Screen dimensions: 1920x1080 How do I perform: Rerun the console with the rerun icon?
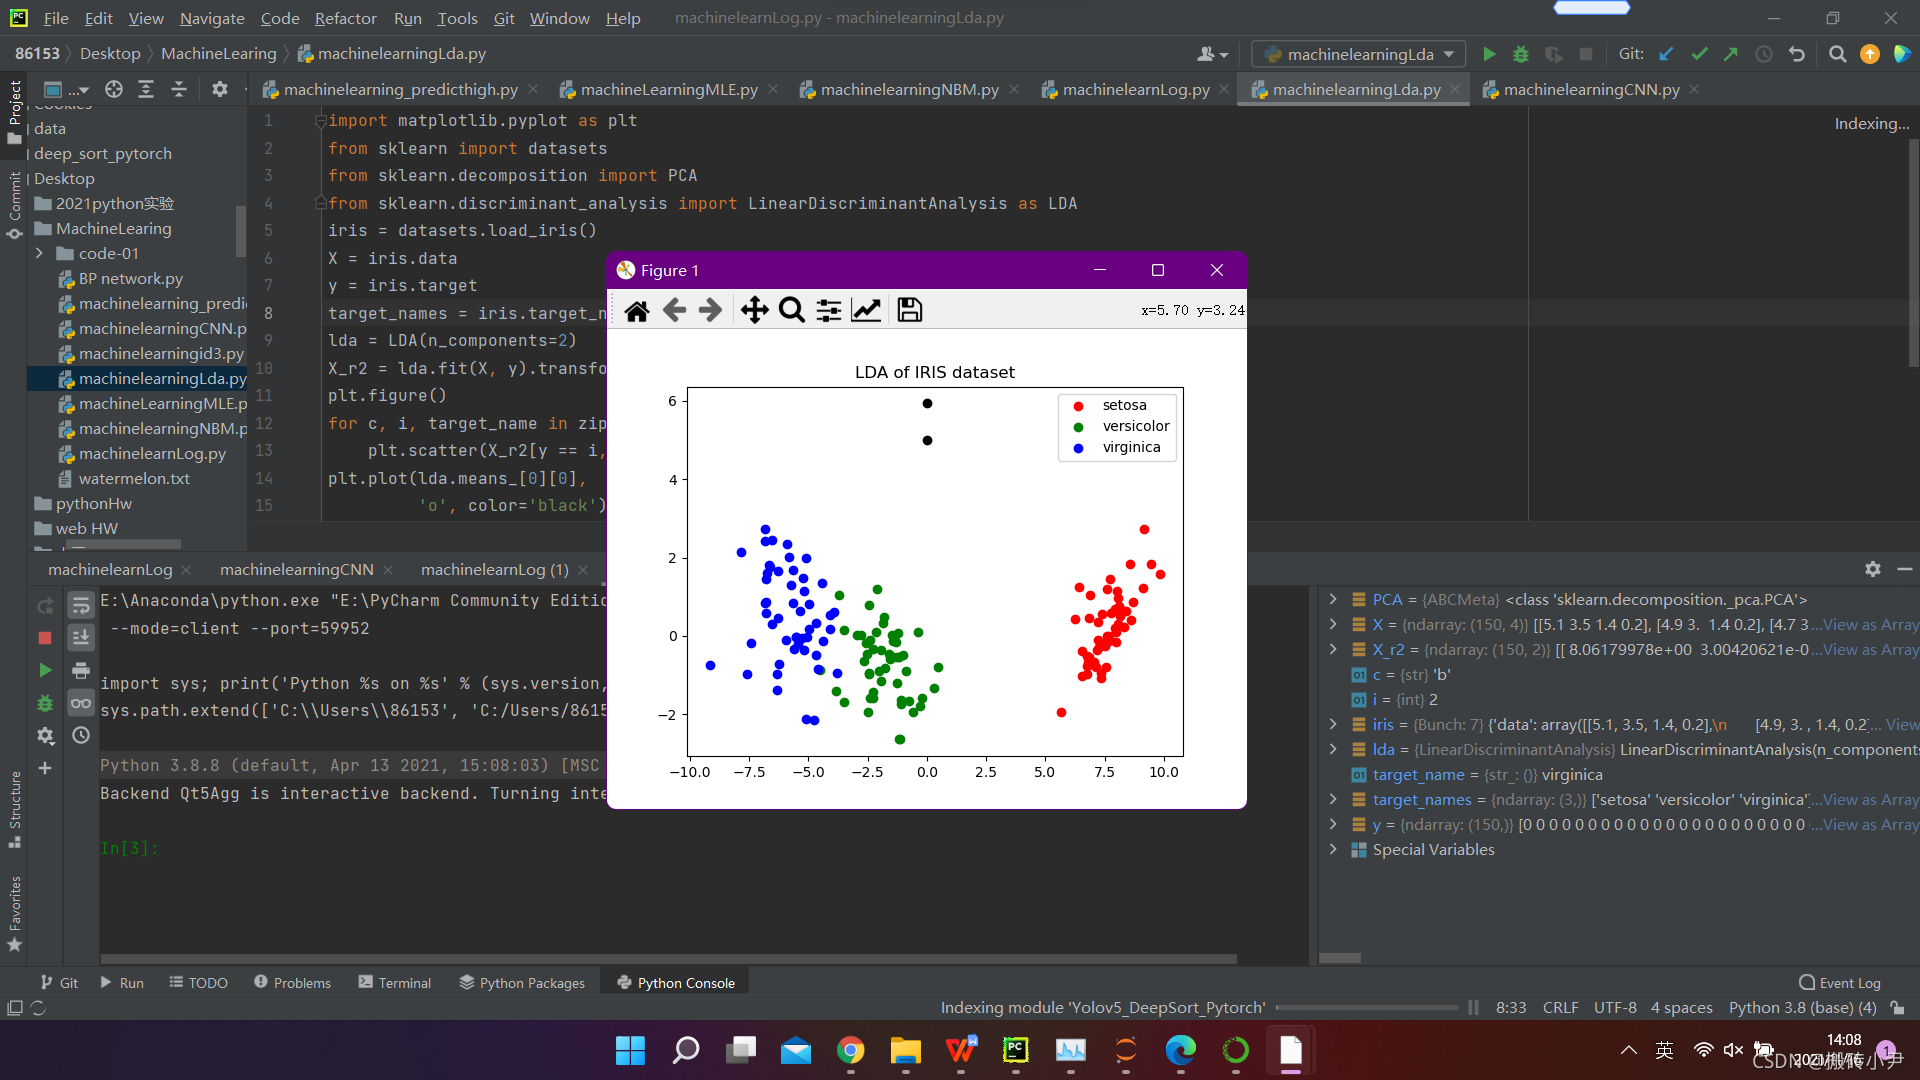45,606
